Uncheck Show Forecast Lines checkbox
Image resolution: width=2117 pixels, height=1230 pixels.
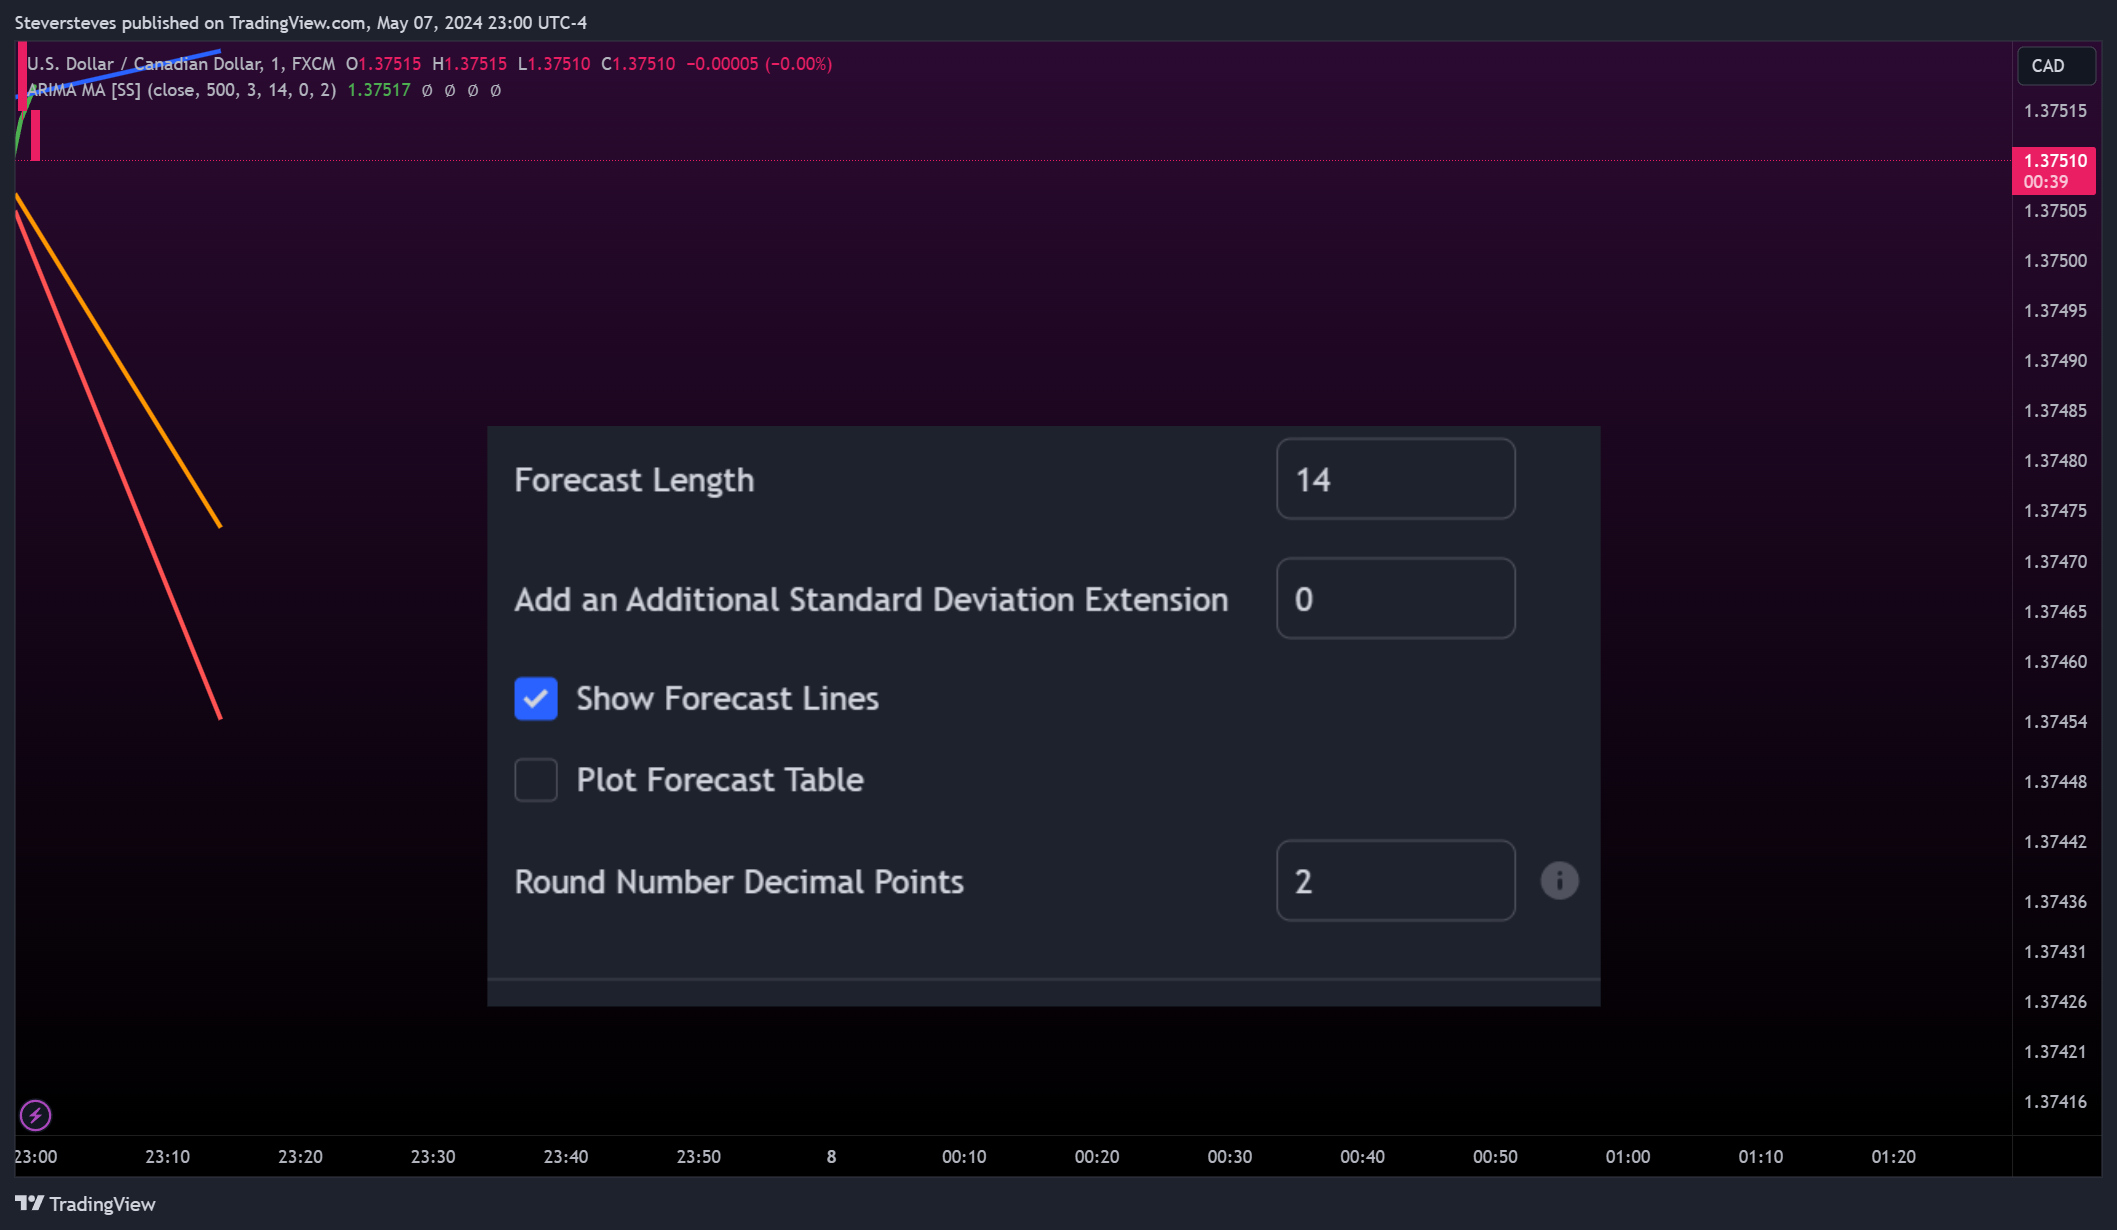point(536,698)
